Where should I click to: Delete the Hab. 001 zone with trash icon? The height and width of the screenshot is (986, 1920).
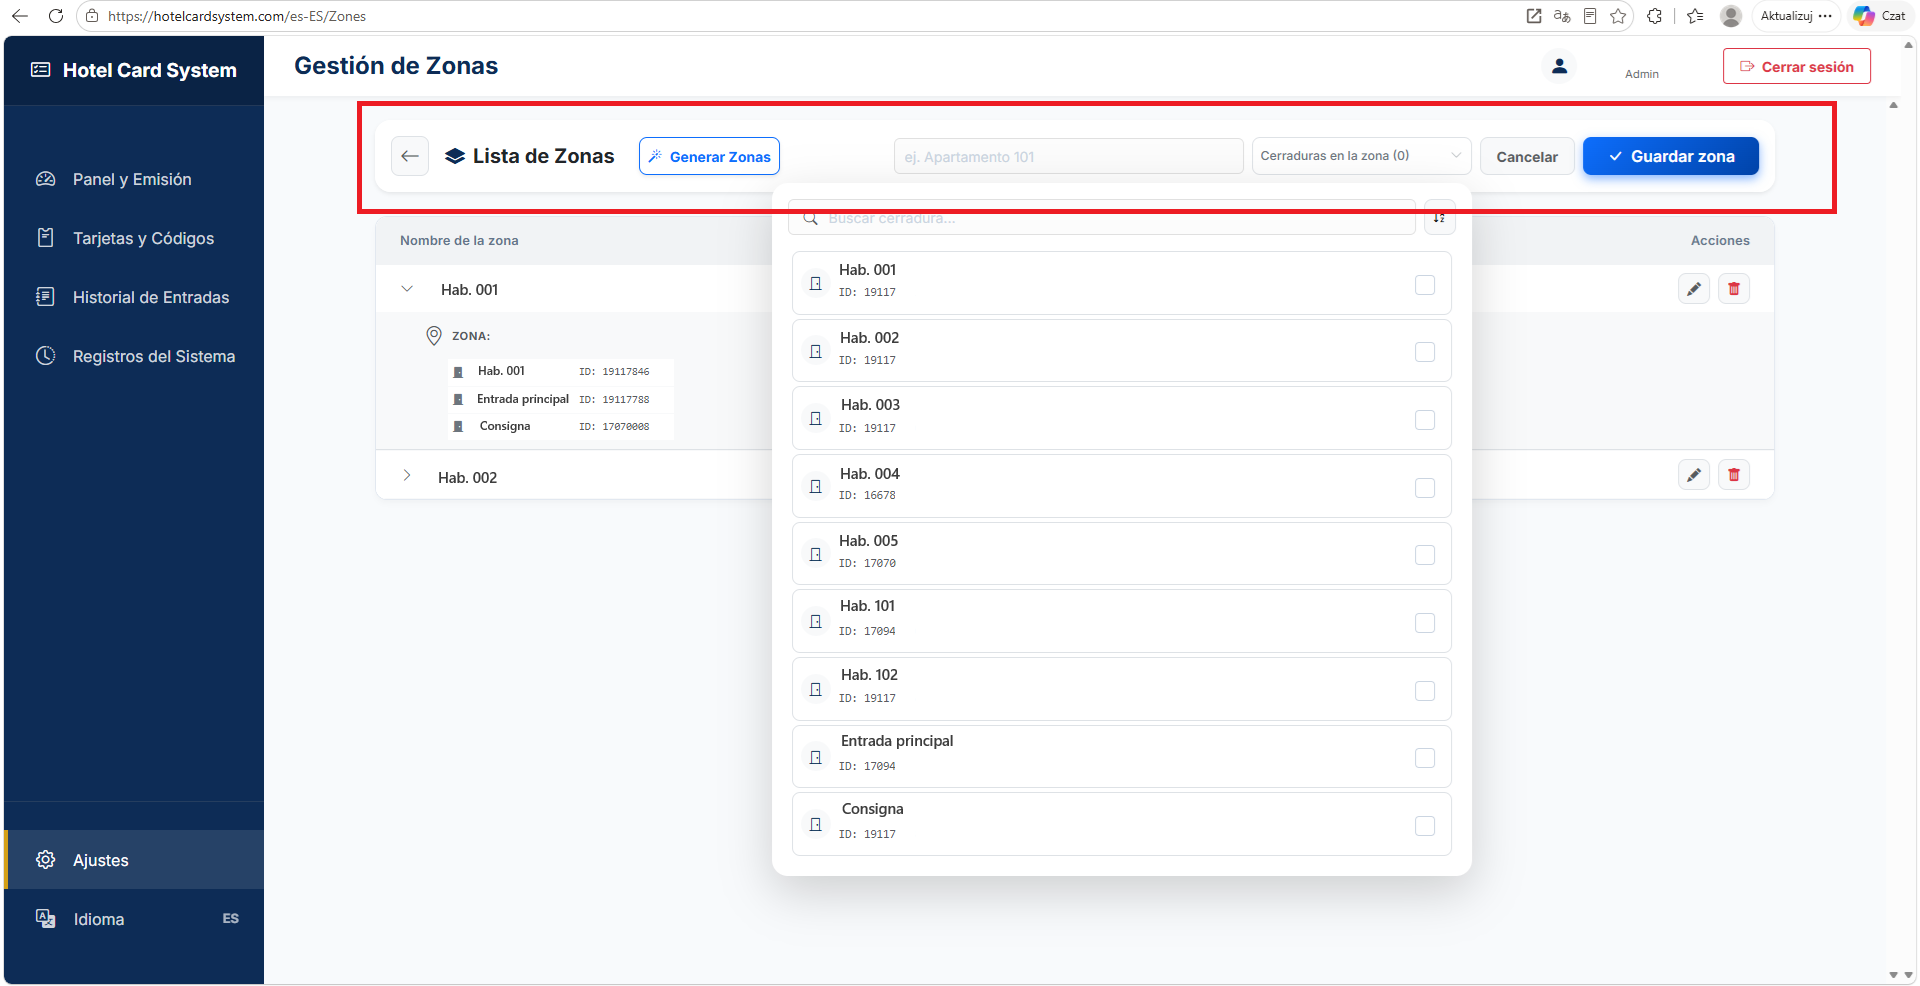point(1734,289)
